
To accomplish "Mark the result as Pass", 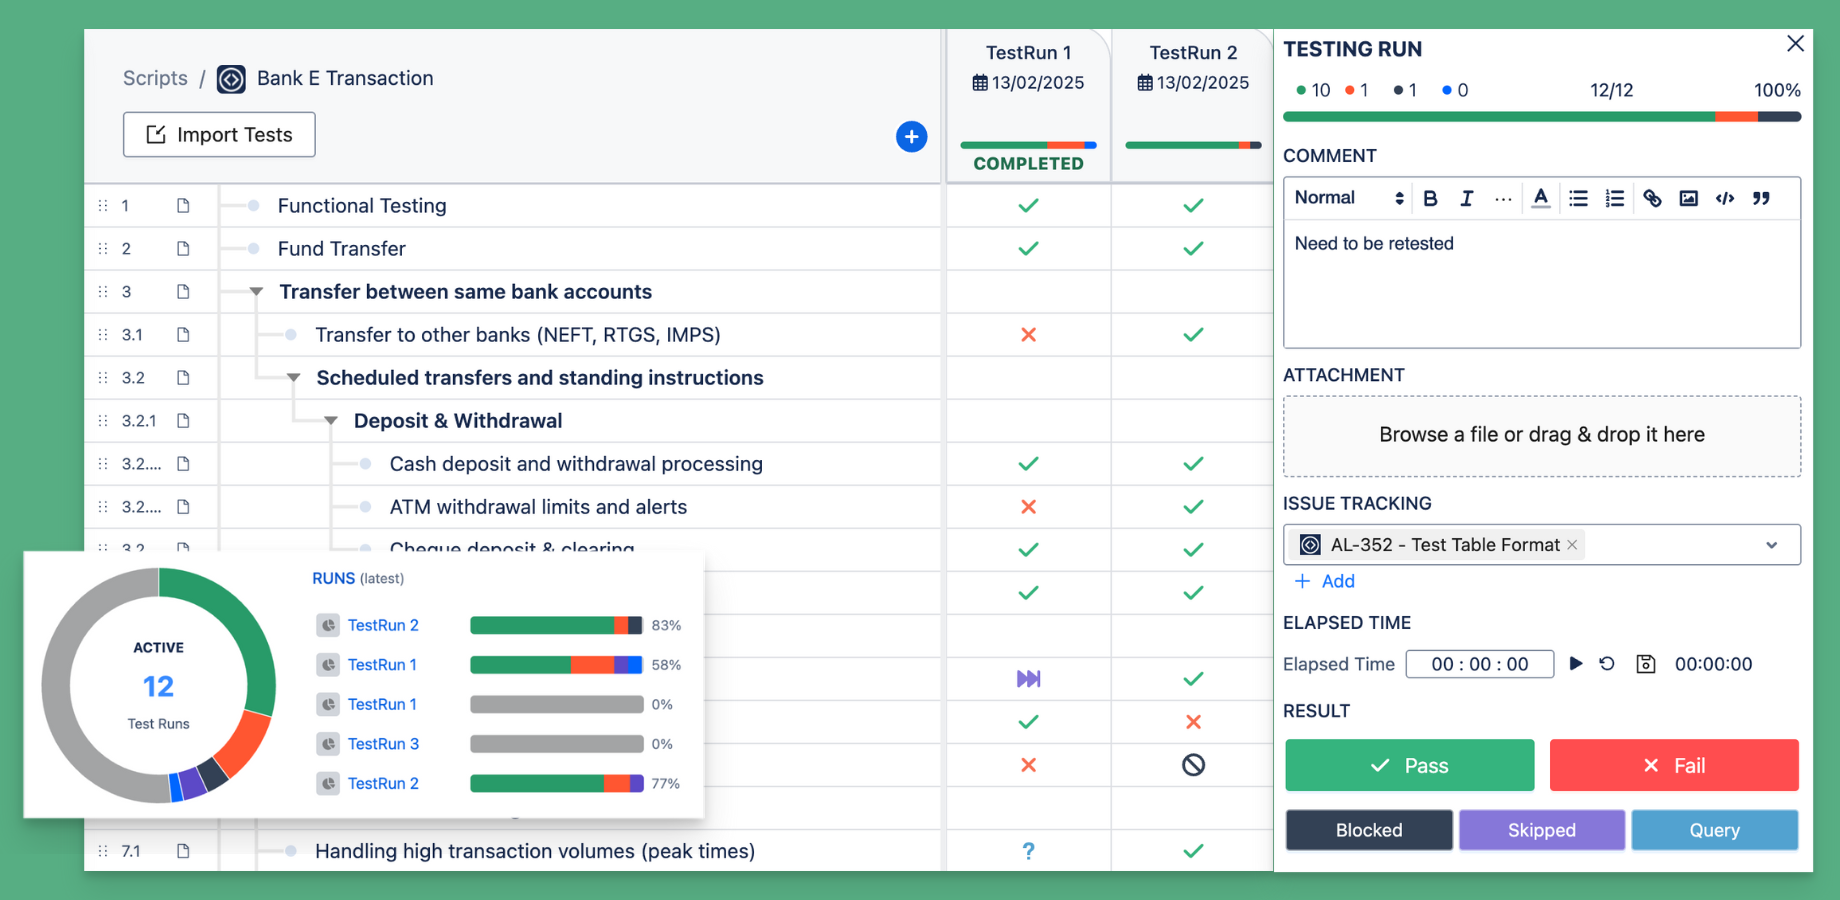I will tap(1409, 765).
